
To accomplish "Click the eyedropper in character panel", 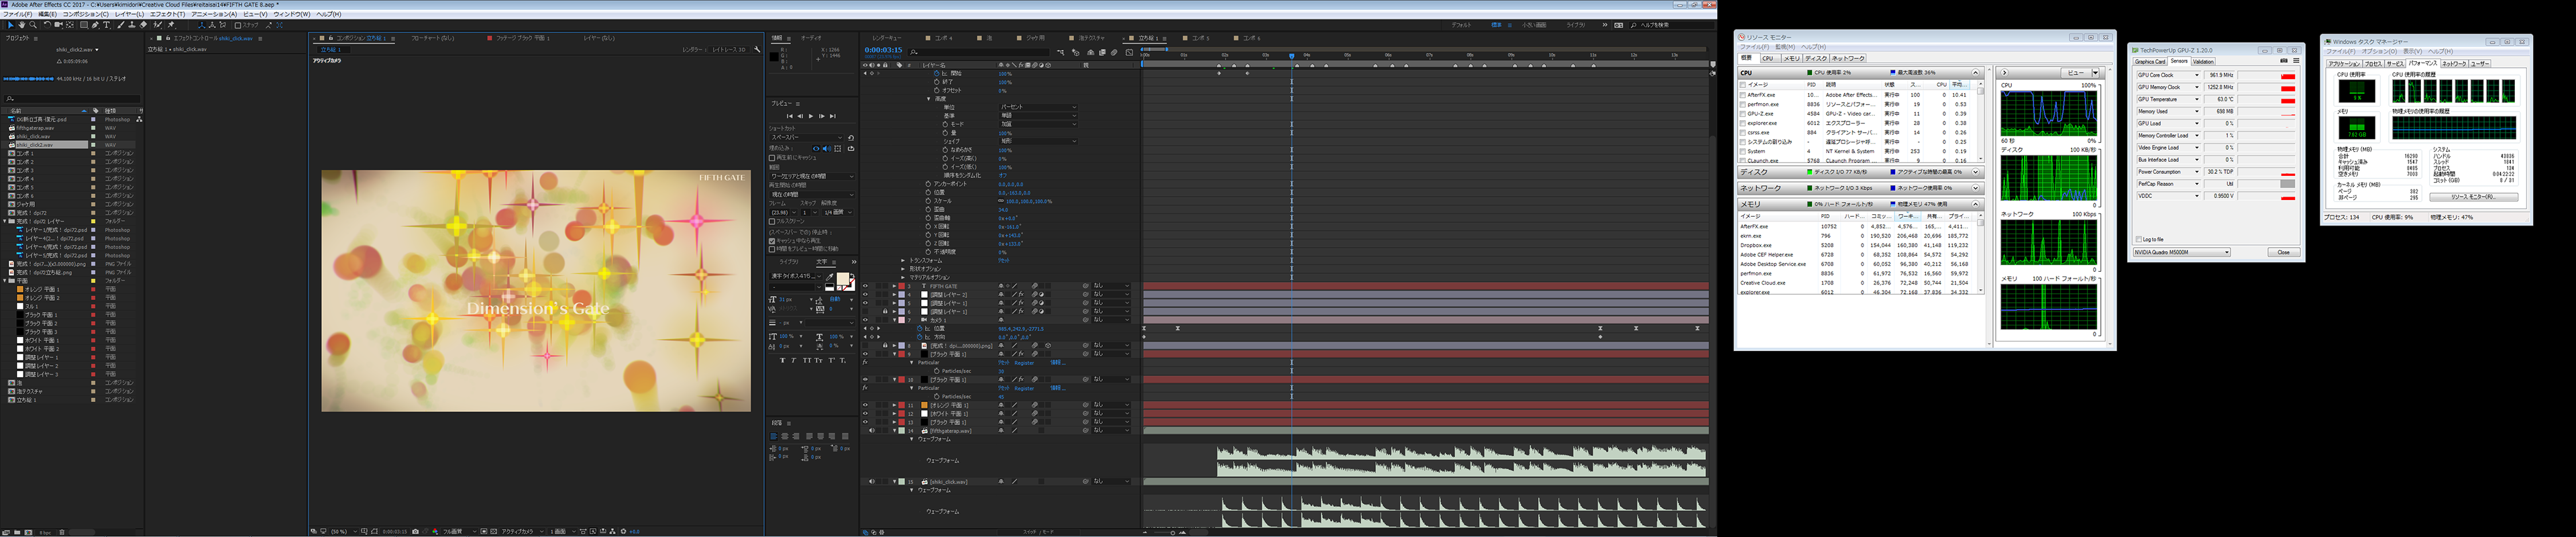I will coord(829,277).
